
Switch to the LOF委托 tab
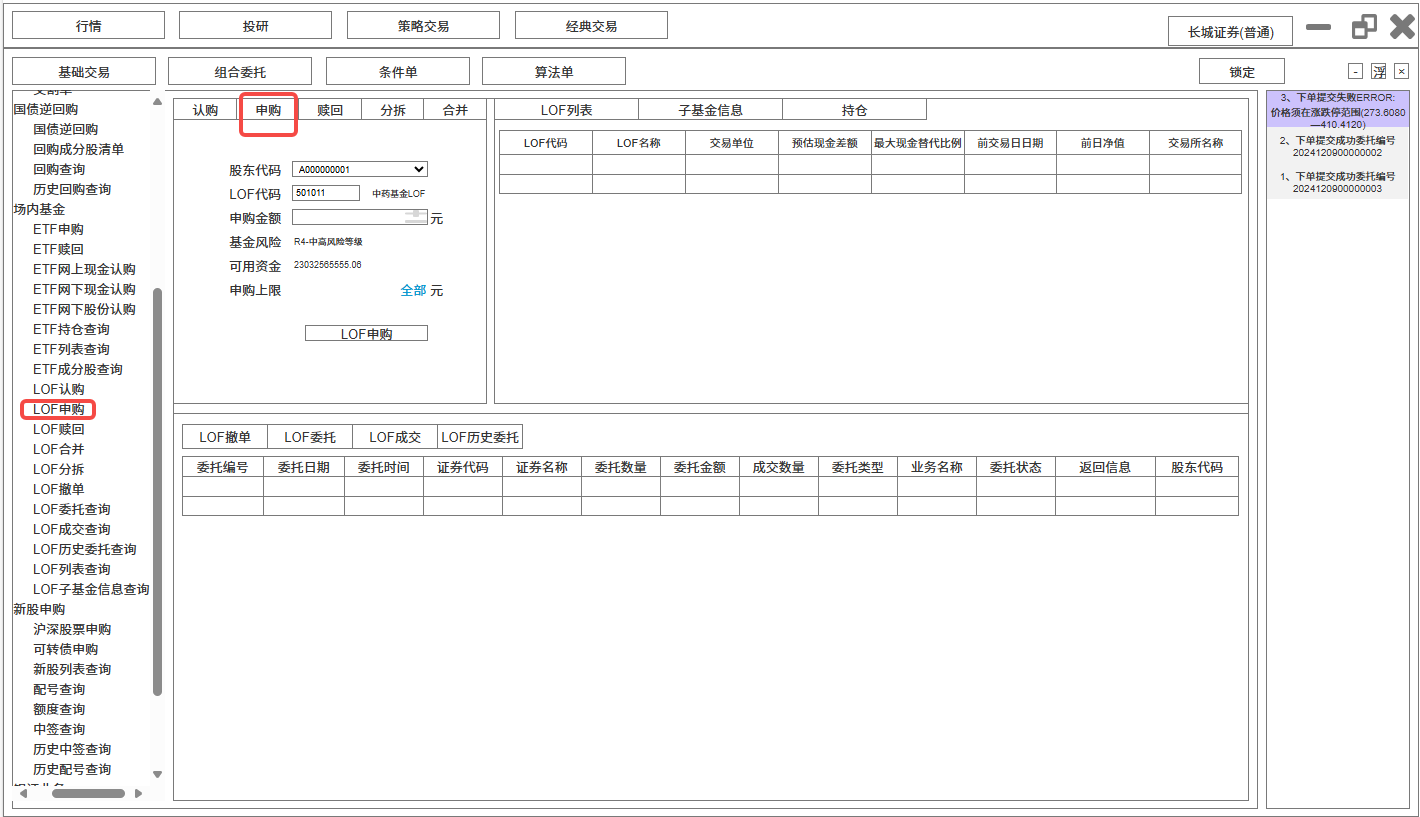[x=310, y=437]
